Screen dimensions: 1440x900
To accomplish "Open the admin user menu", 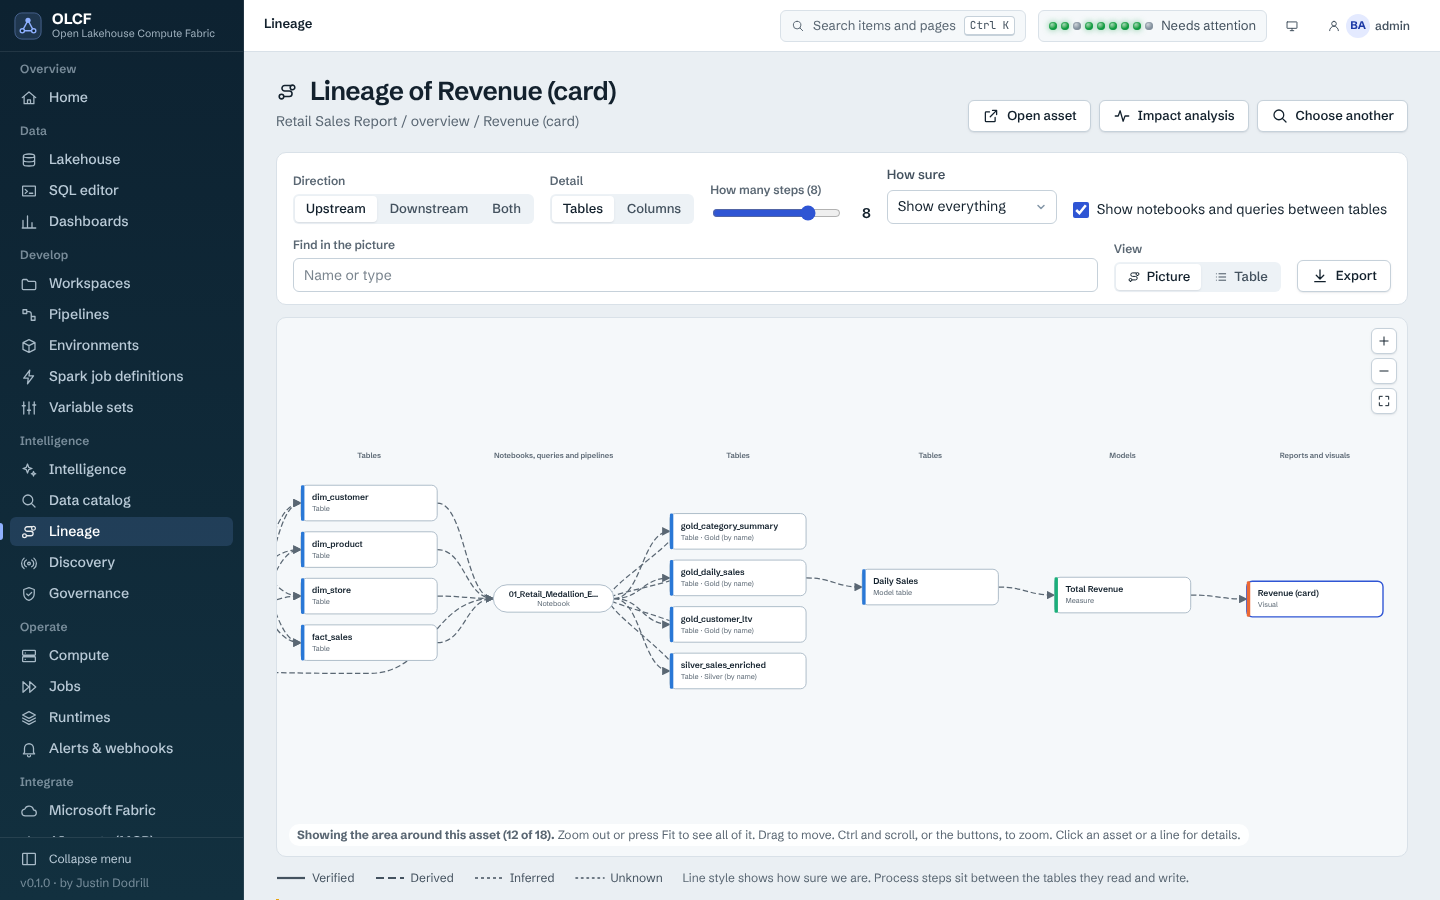I will tap(1368, 26).
